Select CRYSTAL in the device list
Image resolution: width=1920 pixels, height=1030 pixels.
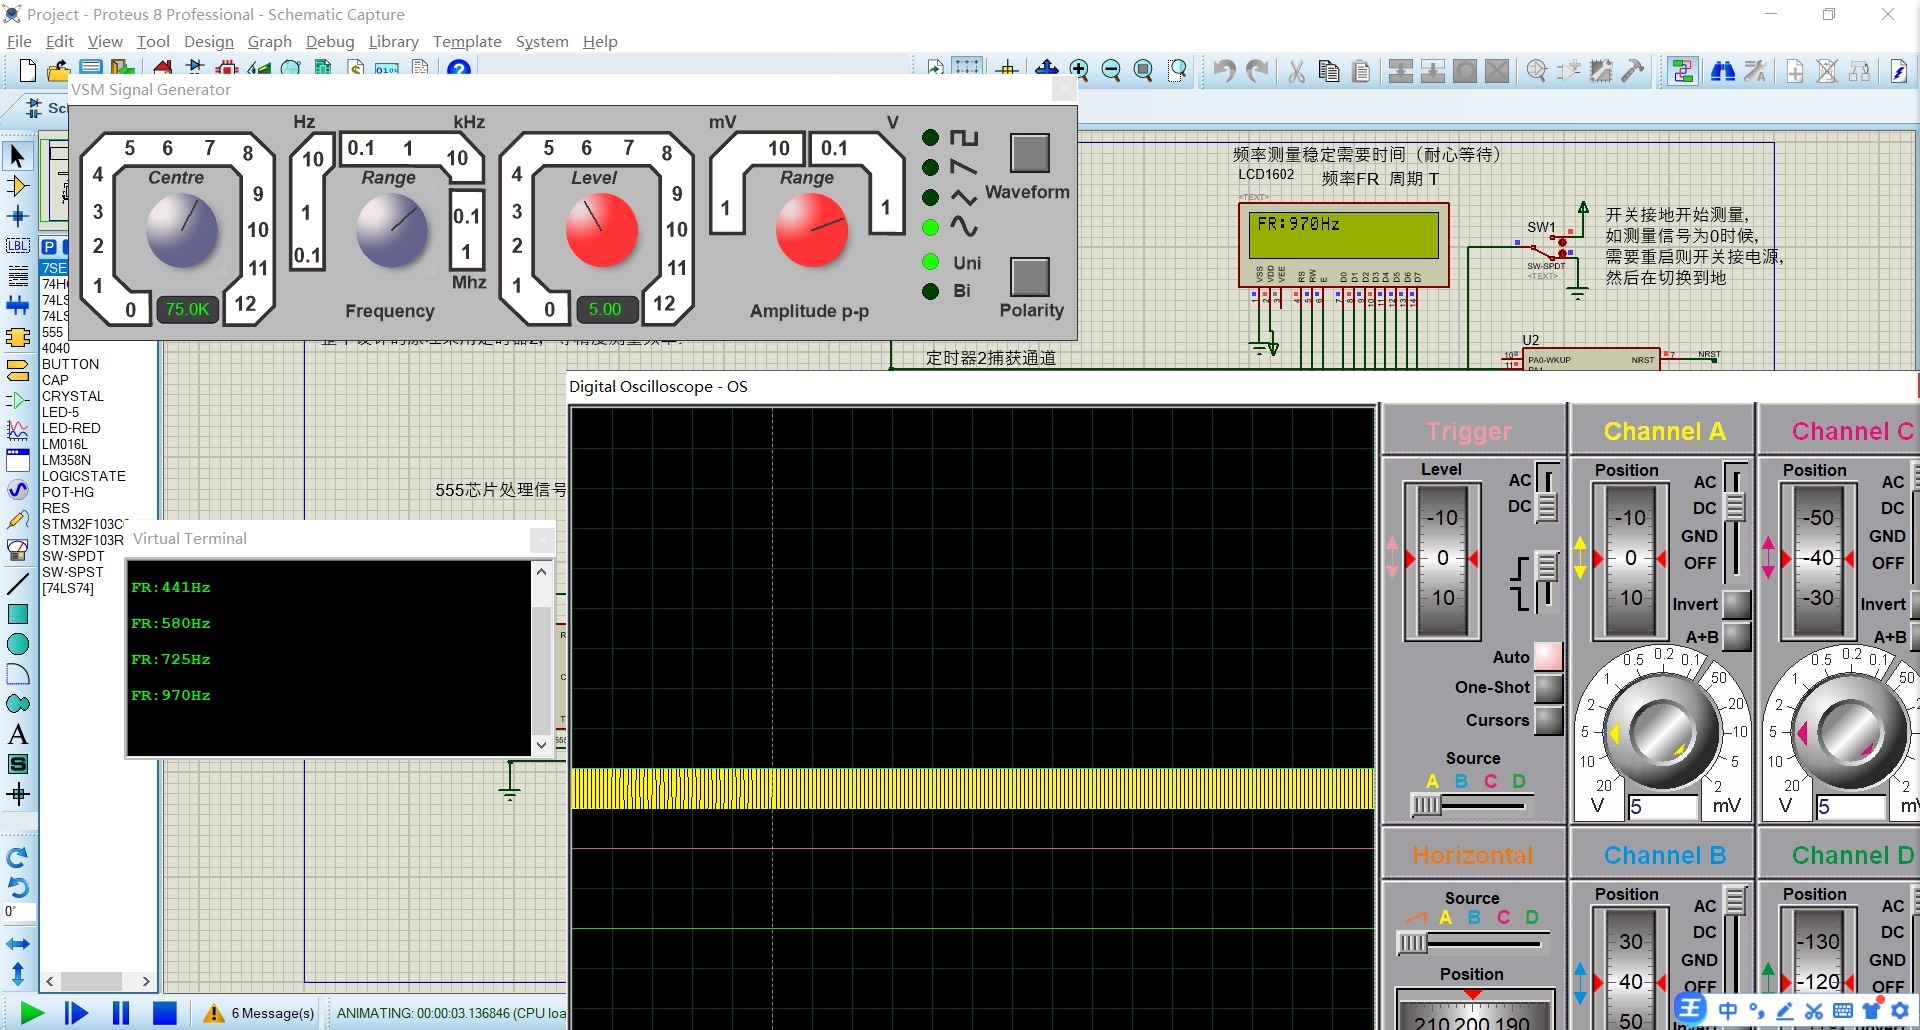pyautogui.click(x=72, y=396)
